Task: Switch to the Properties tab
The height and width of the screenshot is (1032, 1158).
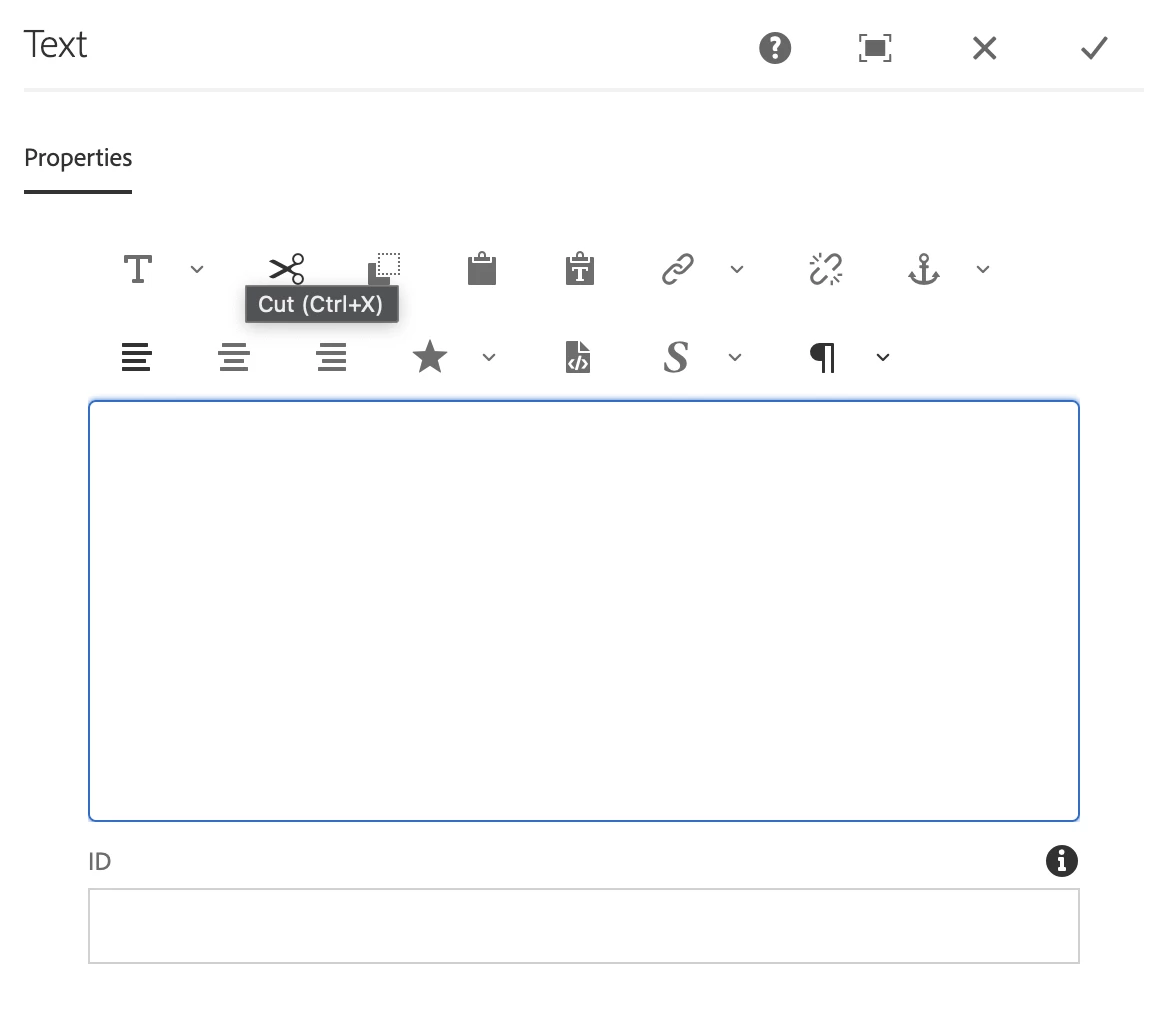Action: [x=78, y=158]
